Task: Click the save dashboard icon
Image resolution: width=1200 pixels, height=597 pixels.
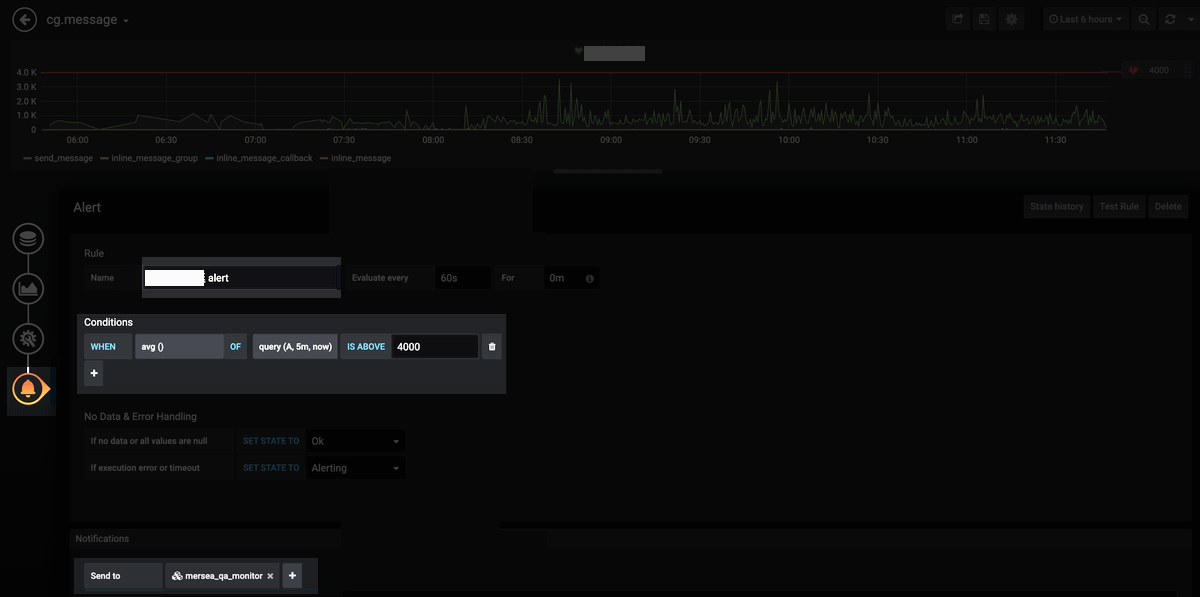Action: tap(984, 18)
